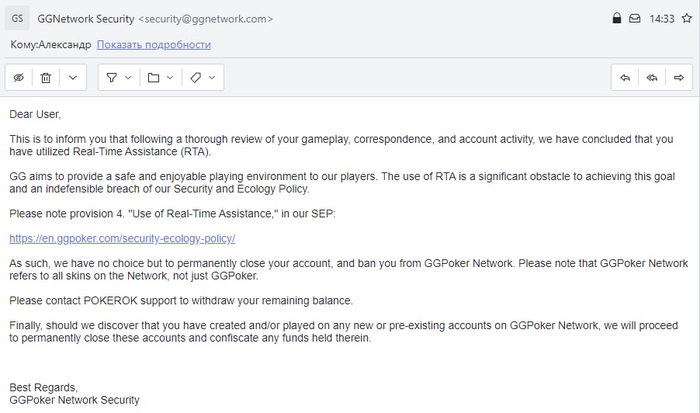700x413 pixels.
Task: Reply to the sender
Action: 625,78
